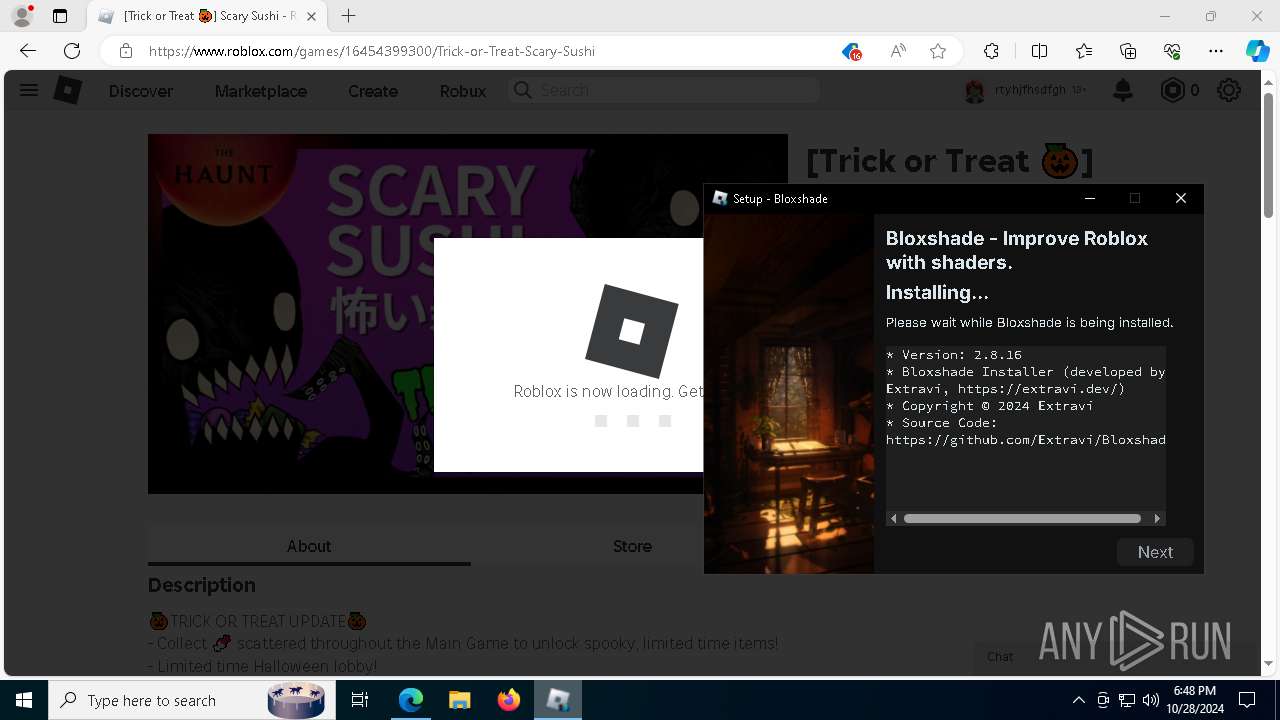
Task: Open the Collections icon
Action: pyautogui.click(x=1128, y=51)
